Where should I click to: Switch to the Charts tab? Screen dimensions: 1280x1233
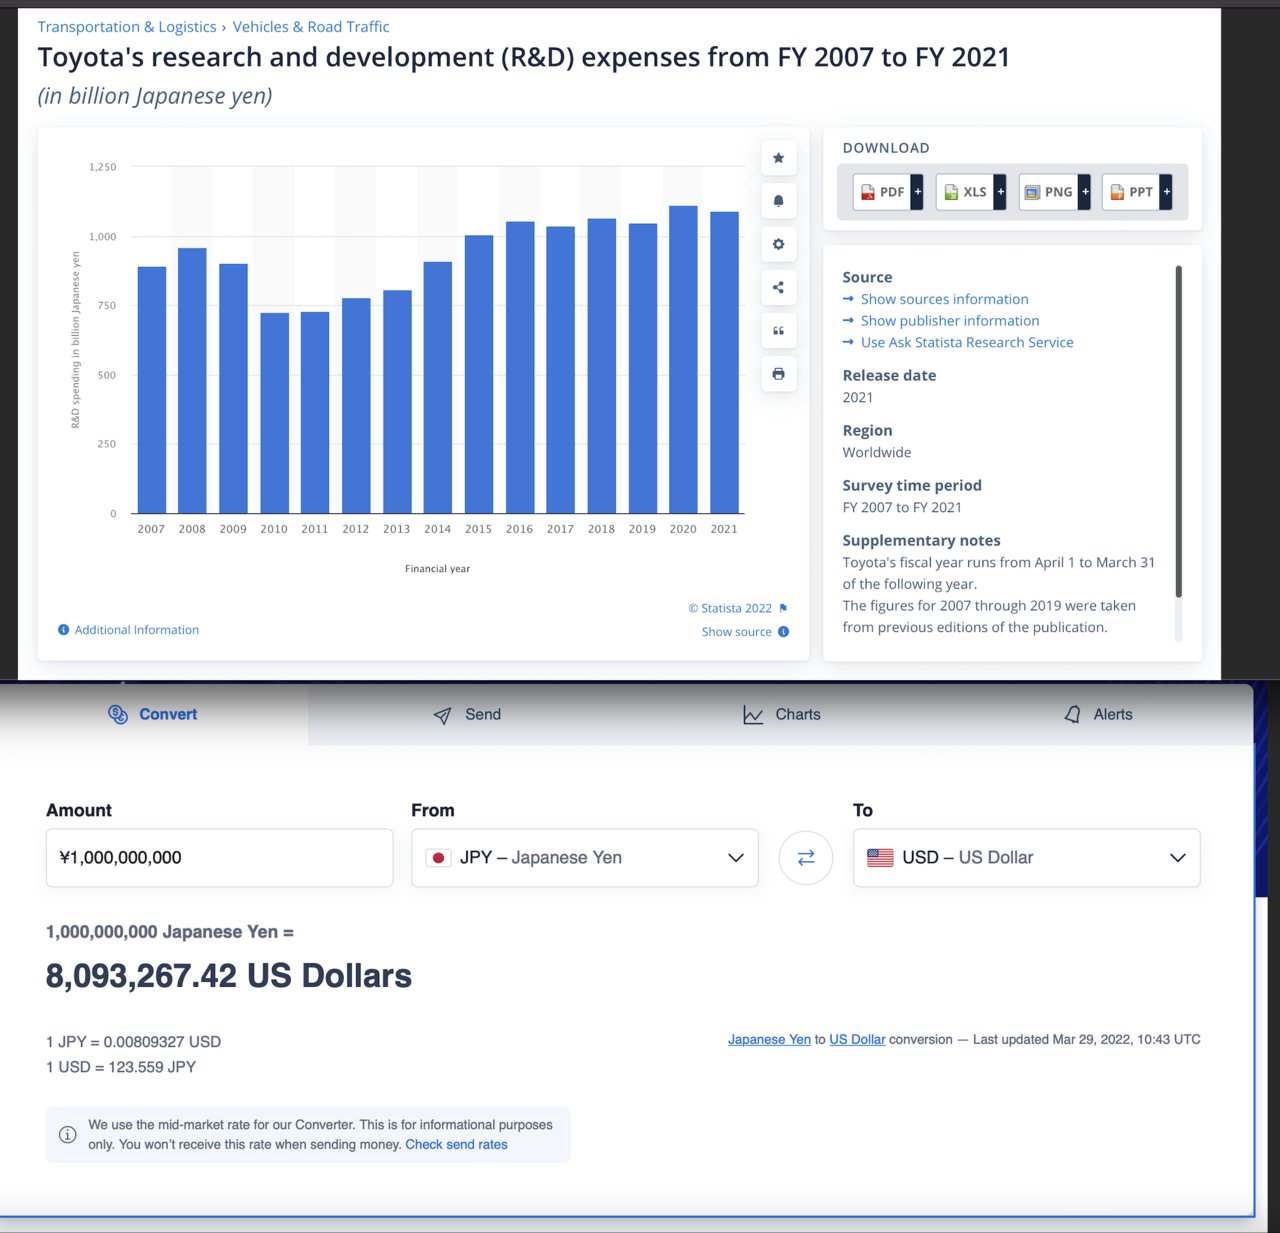tap(782, 714)
